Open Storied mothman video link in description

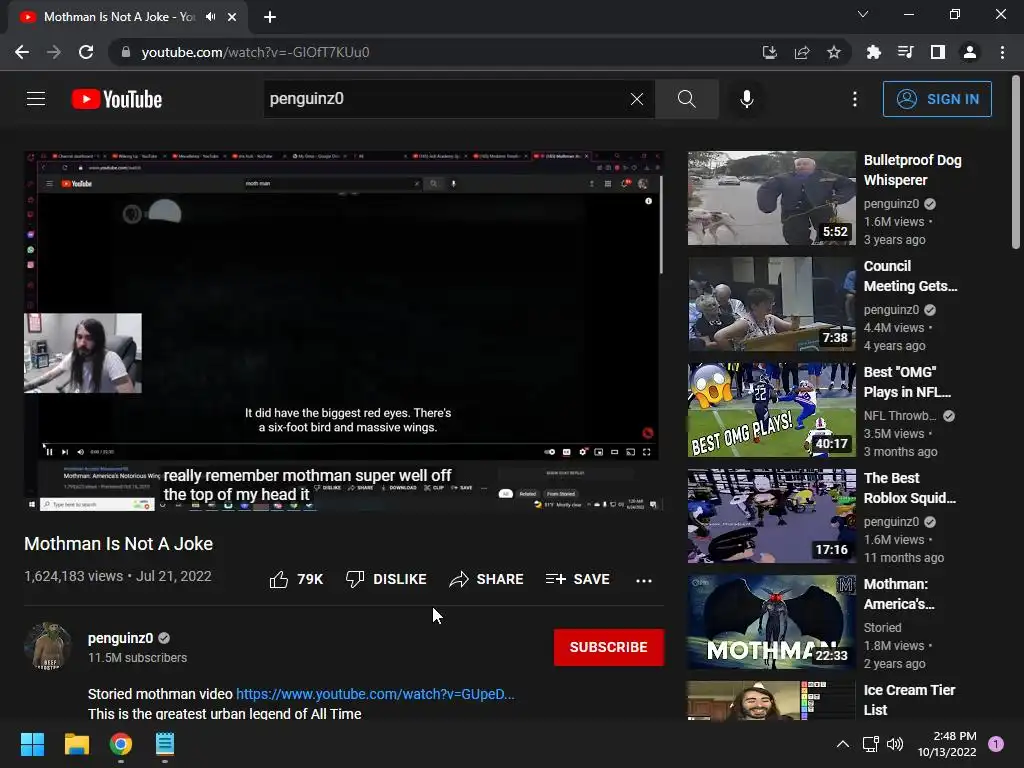(375, 694)
